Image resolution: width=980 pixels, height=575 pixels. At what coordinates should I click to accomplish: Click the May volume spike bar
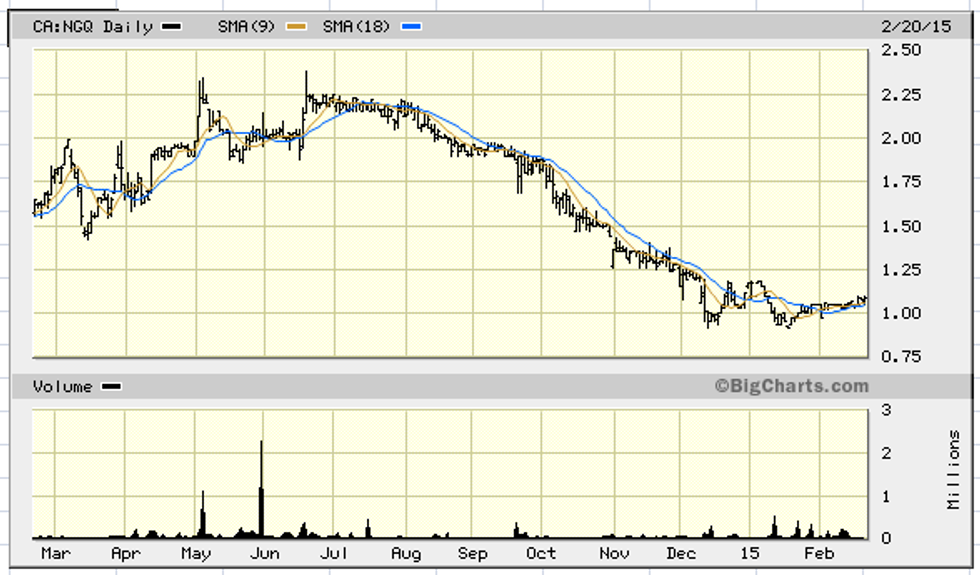(203, 513)
